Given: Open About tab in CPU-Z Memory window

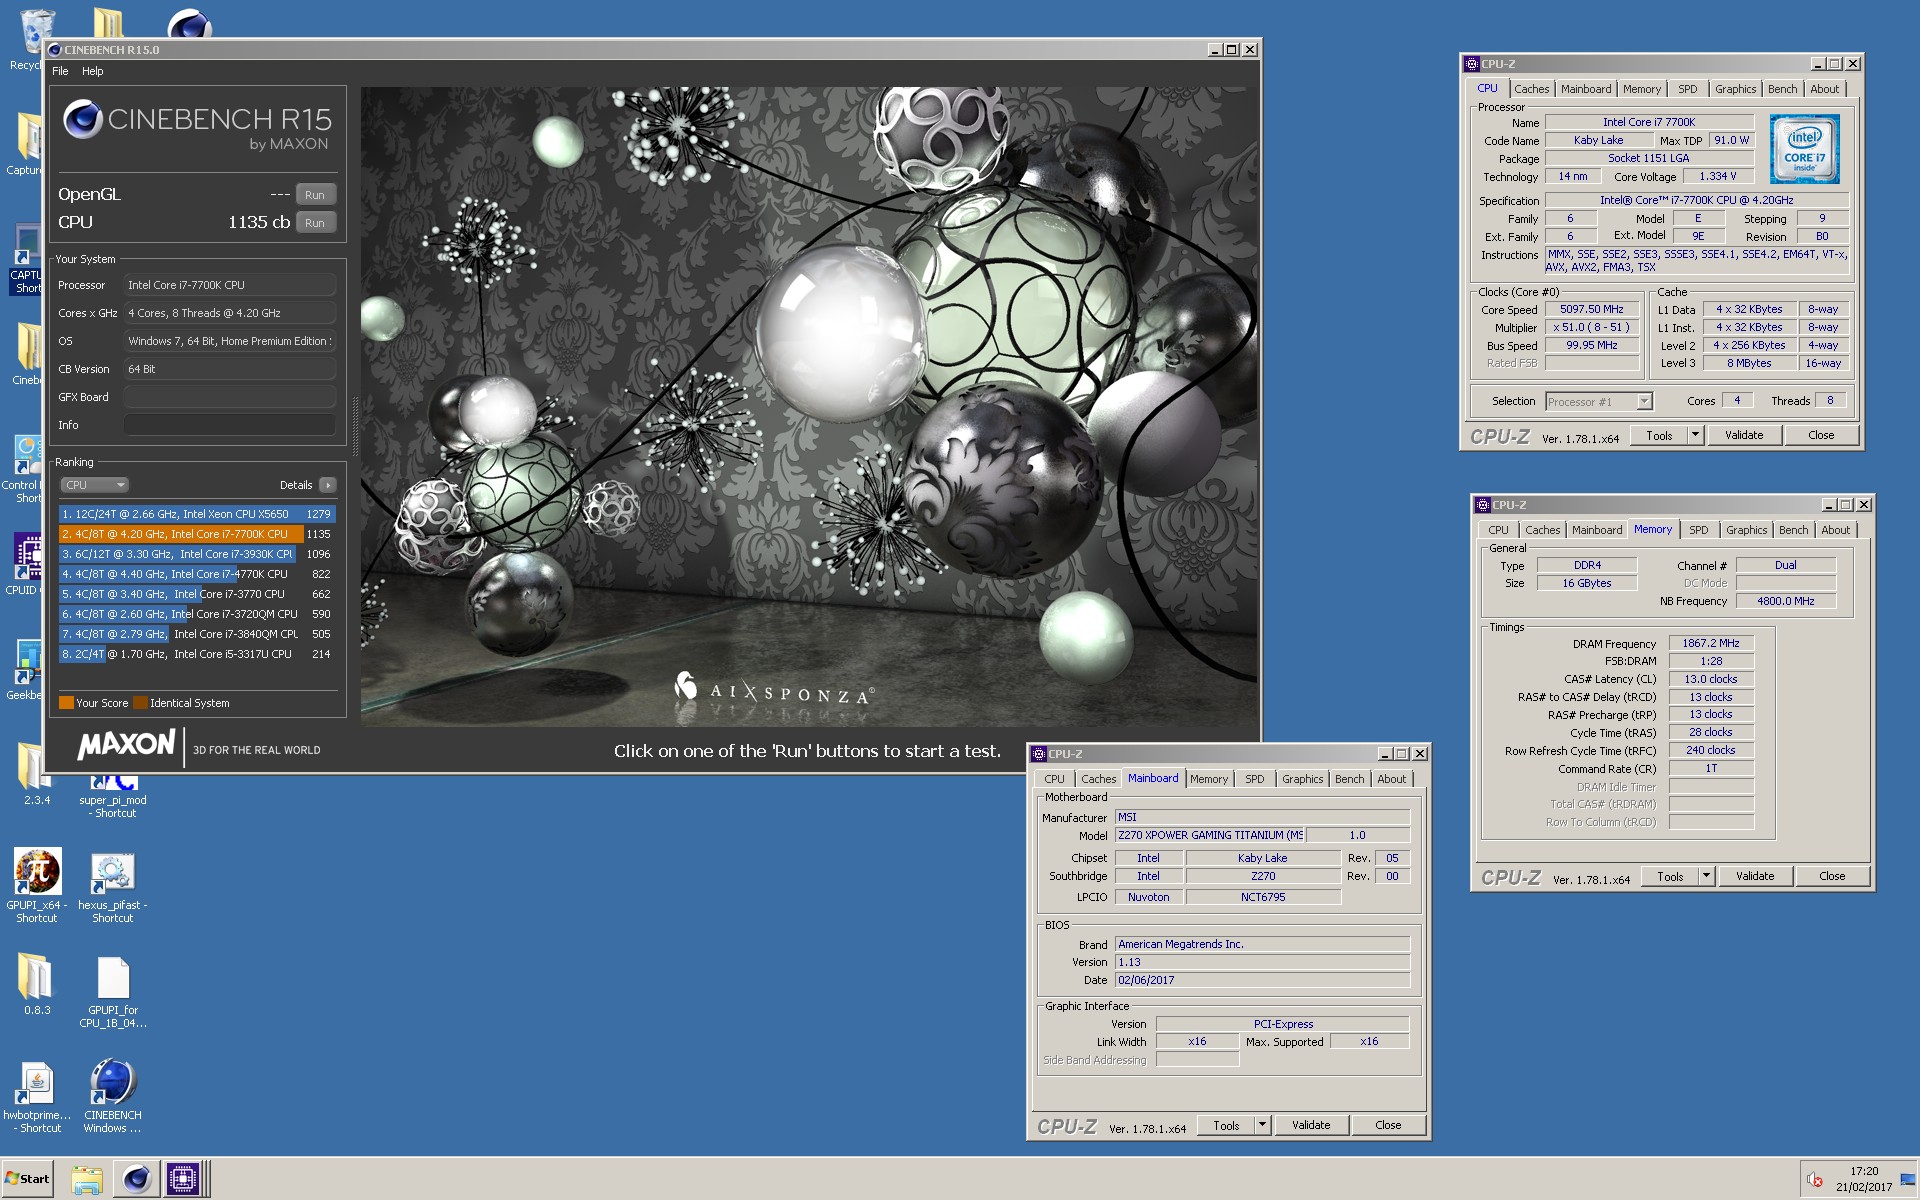Looking at the screenshot, I should click(x=1835, y=530).
